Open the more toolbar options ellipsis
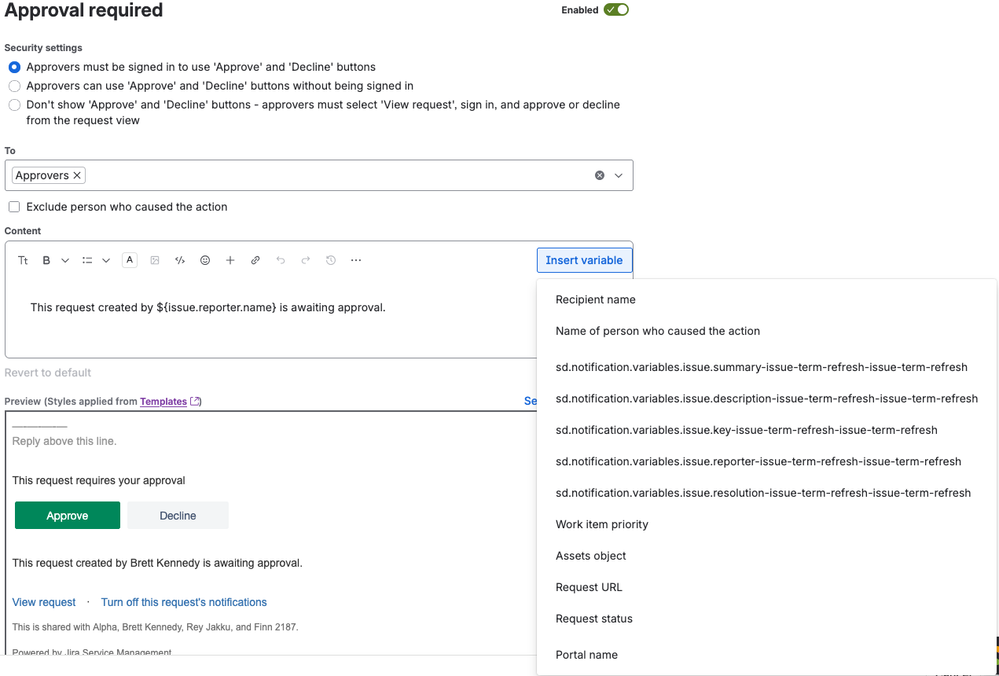This screenshot has width=999, height=676. (355, 260)
